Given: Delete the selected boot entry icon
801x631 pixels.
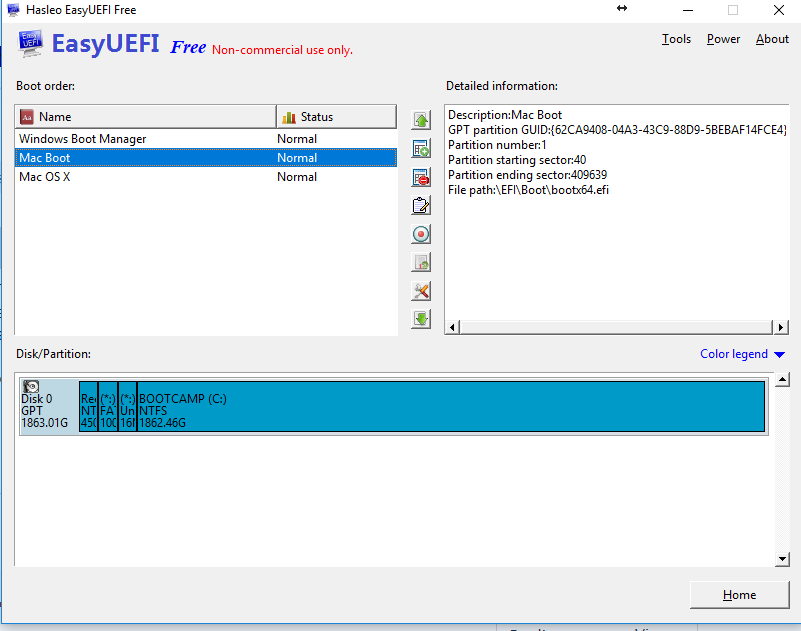Looking at the screenshot, I should (421, 177).
